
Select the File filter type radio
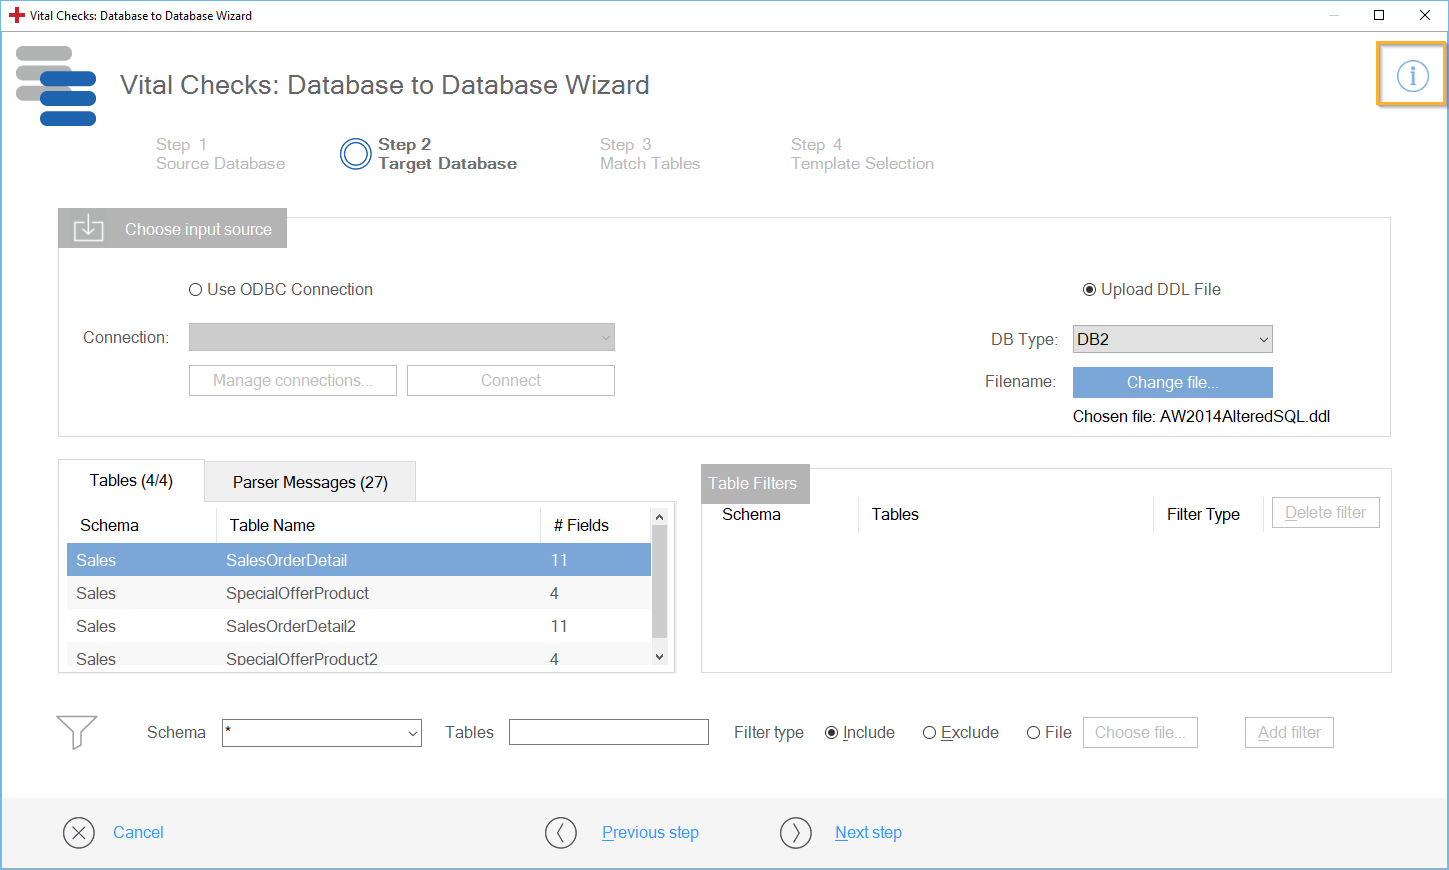click(x=1033, y=733)
